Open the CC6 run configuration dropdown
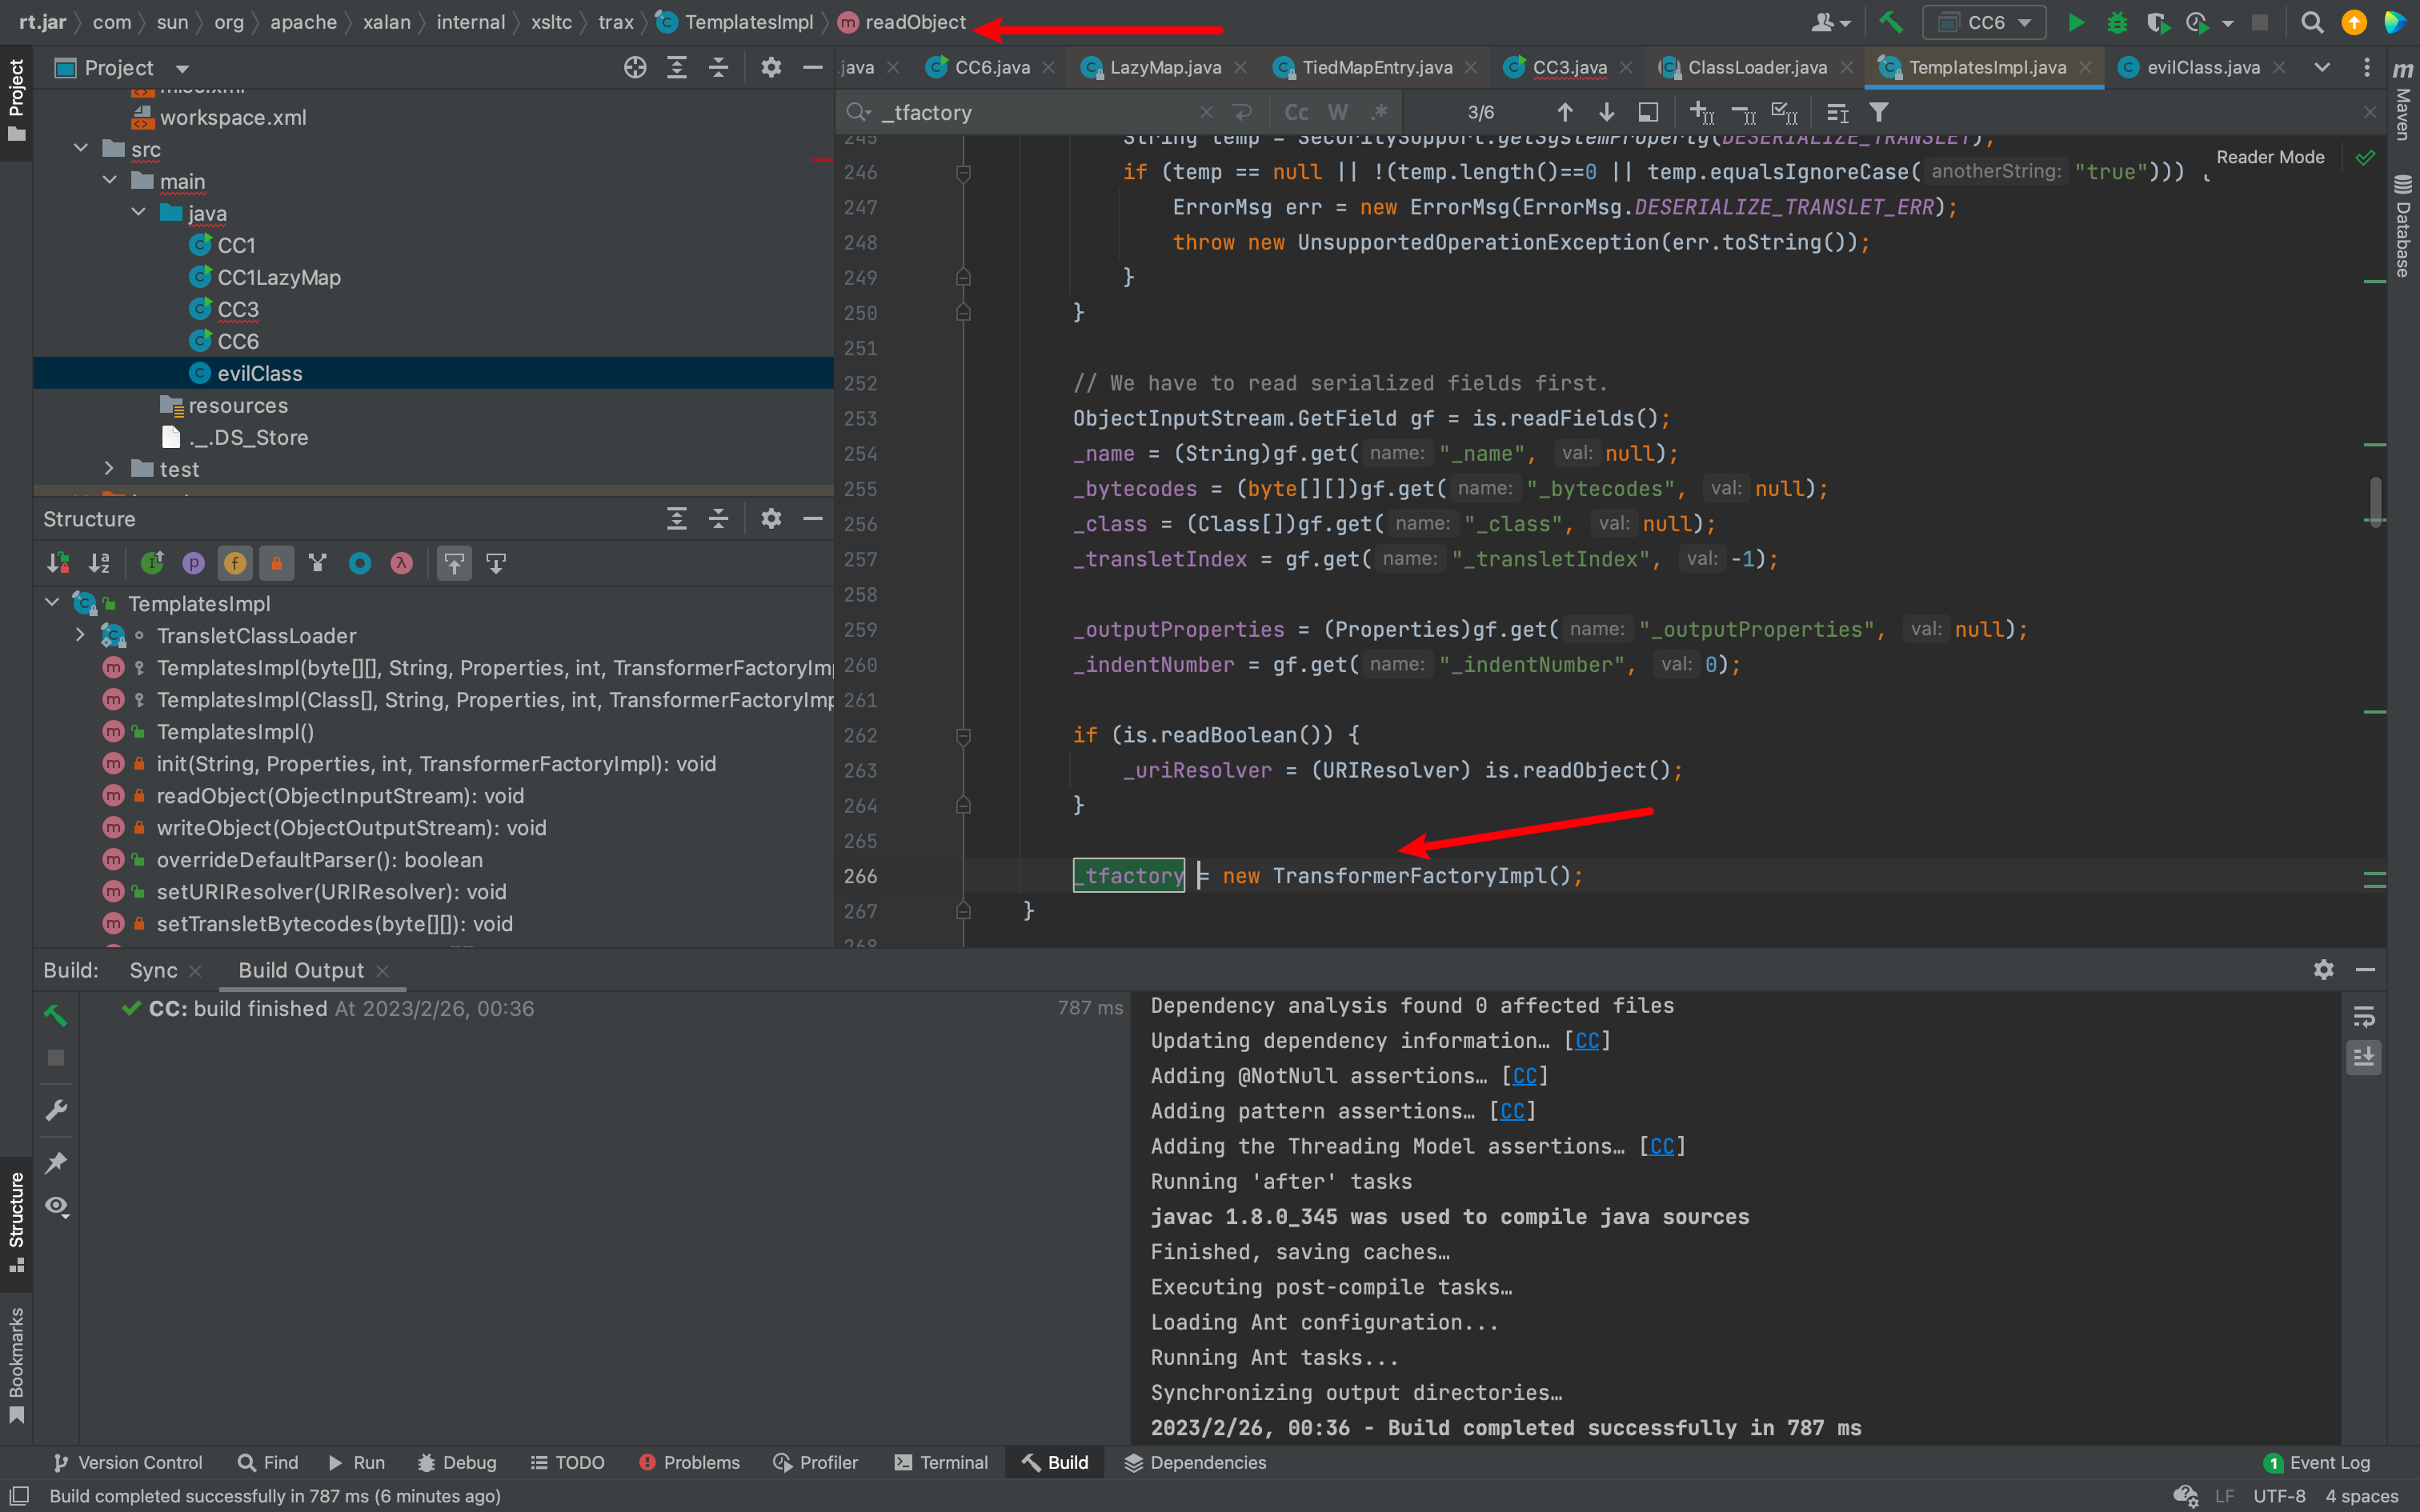Screen dimensions: 2420x1512 tap(1984, 23)
